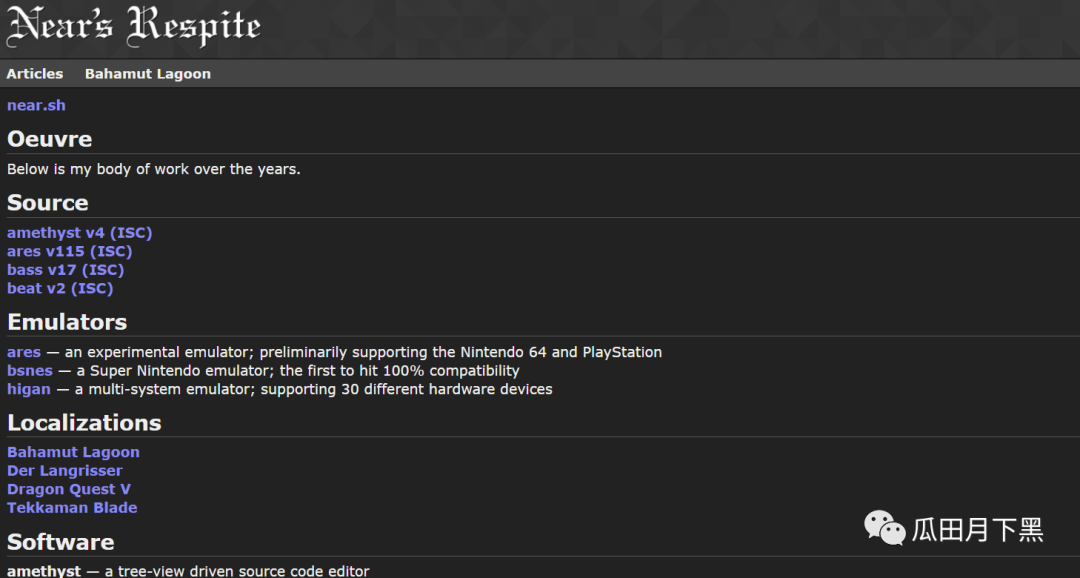Image resolution: width=1080 pixels, height=578 pixels.
Task: Open the Bahamut Lagoon navigation item
Action: point(147,74)
